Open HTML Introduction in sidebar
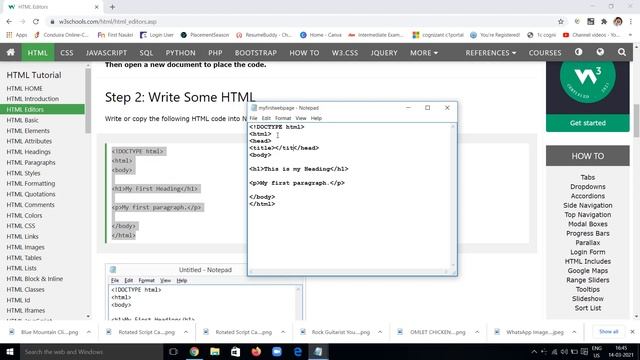Viewport: 640px width, 360px height. point(33,99)
